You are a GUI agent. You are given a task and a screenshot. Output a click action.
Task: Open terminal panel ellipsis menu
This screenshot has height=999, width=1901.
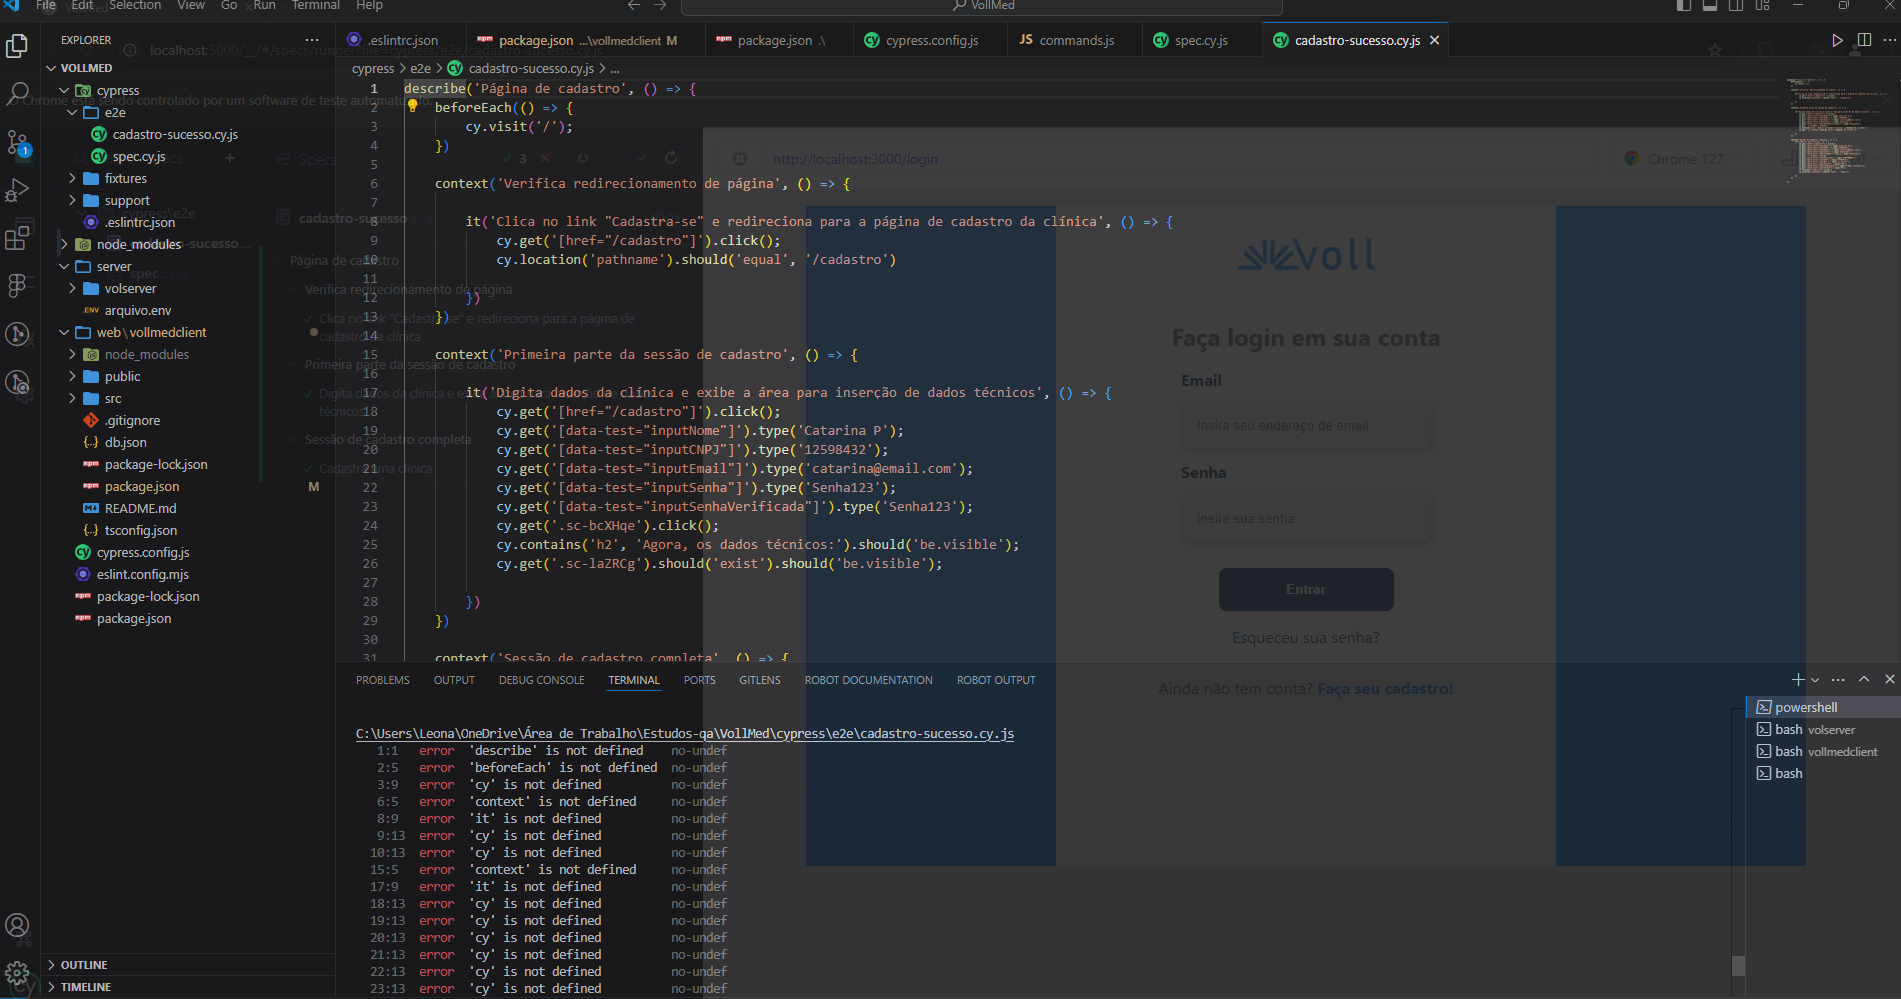1838,680
